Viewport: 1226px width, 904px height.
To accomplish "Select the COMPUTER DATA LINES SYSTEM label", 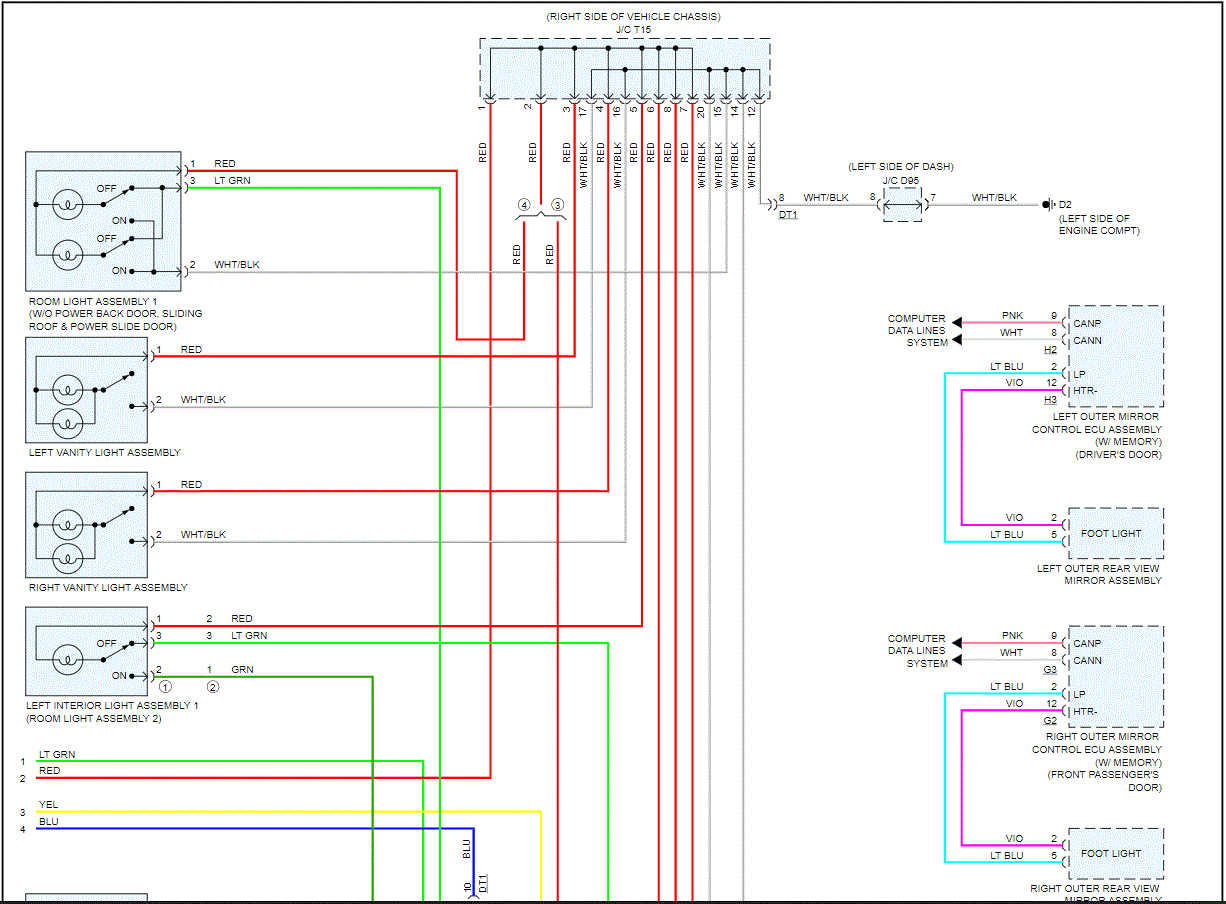I will pos(917,331).
